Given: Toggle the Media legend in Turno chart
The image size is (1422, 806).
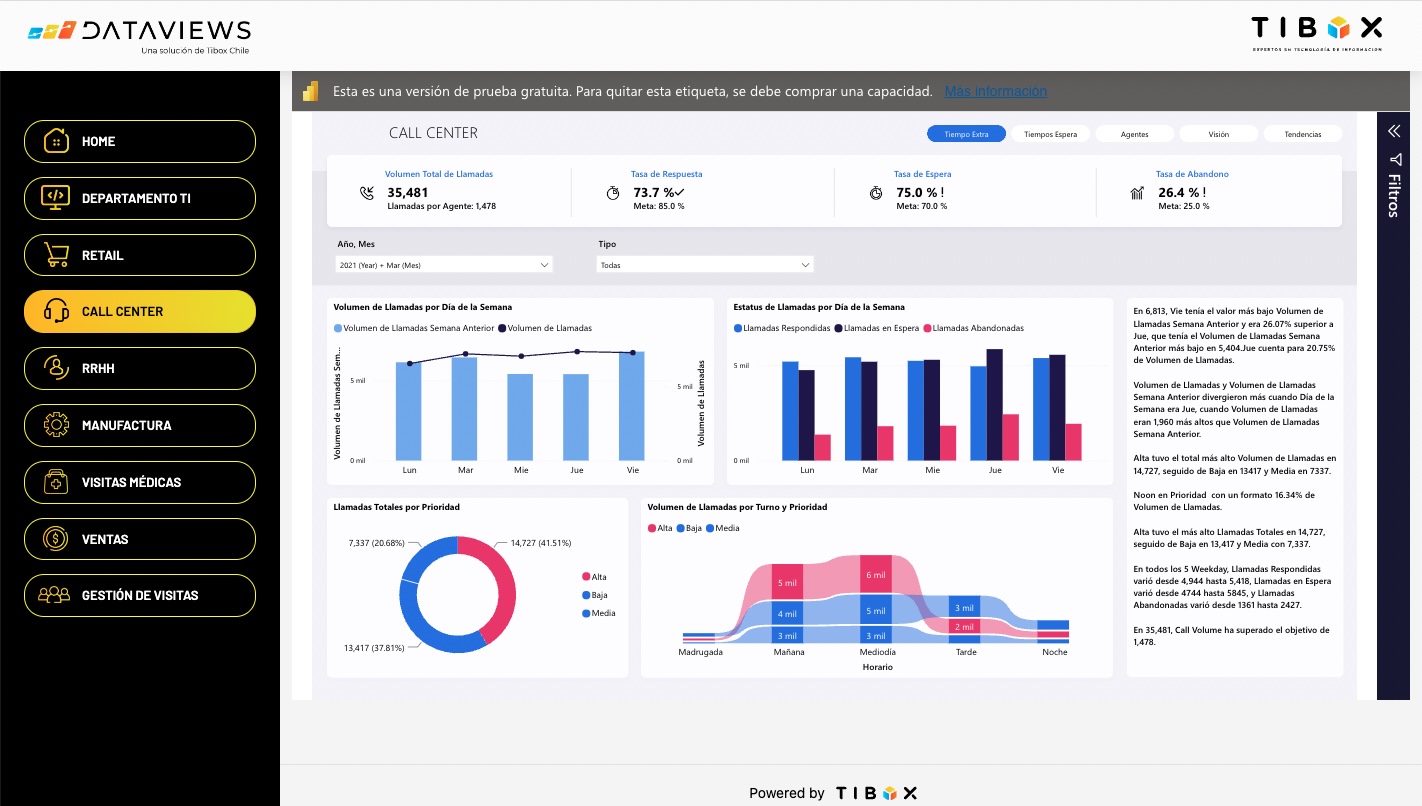Looking at the screenshot, I should pyautogui.click(x=724, y=528).
